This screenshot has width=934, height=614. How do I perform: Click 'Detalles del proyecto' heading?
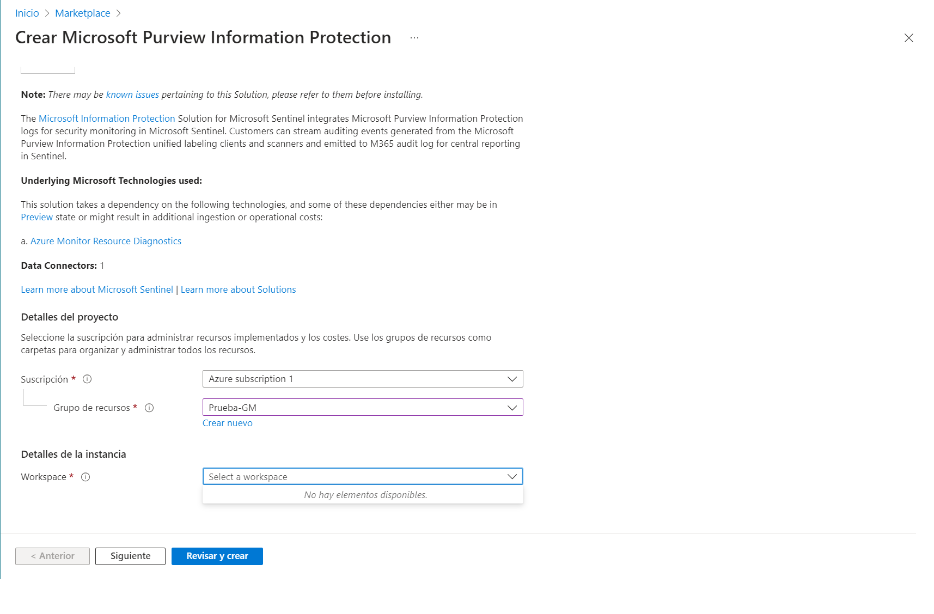[70, 317]
